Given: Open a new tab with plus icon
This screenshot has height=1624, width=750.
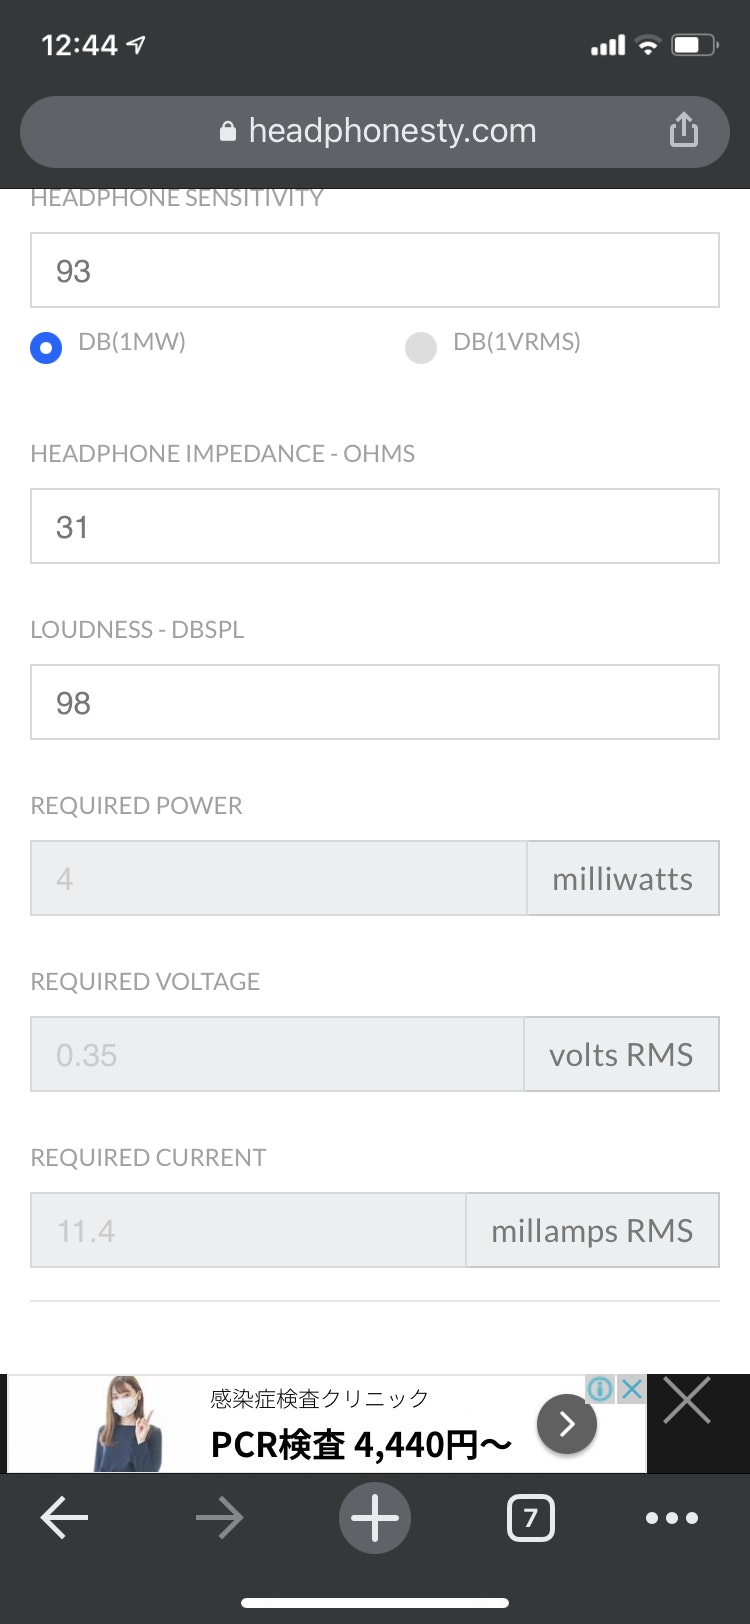Looking at the screenshot, I should coord(375,1518).
